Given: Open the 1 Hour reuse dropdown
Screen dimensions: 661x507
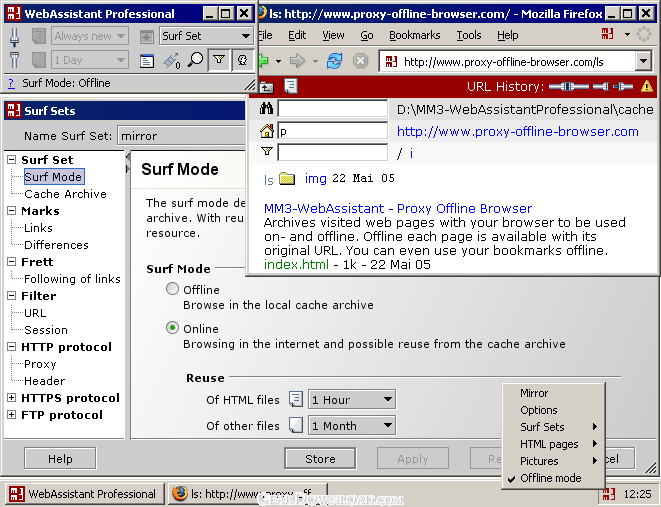Looking at the screenshot, I should [x=352, y=400].
